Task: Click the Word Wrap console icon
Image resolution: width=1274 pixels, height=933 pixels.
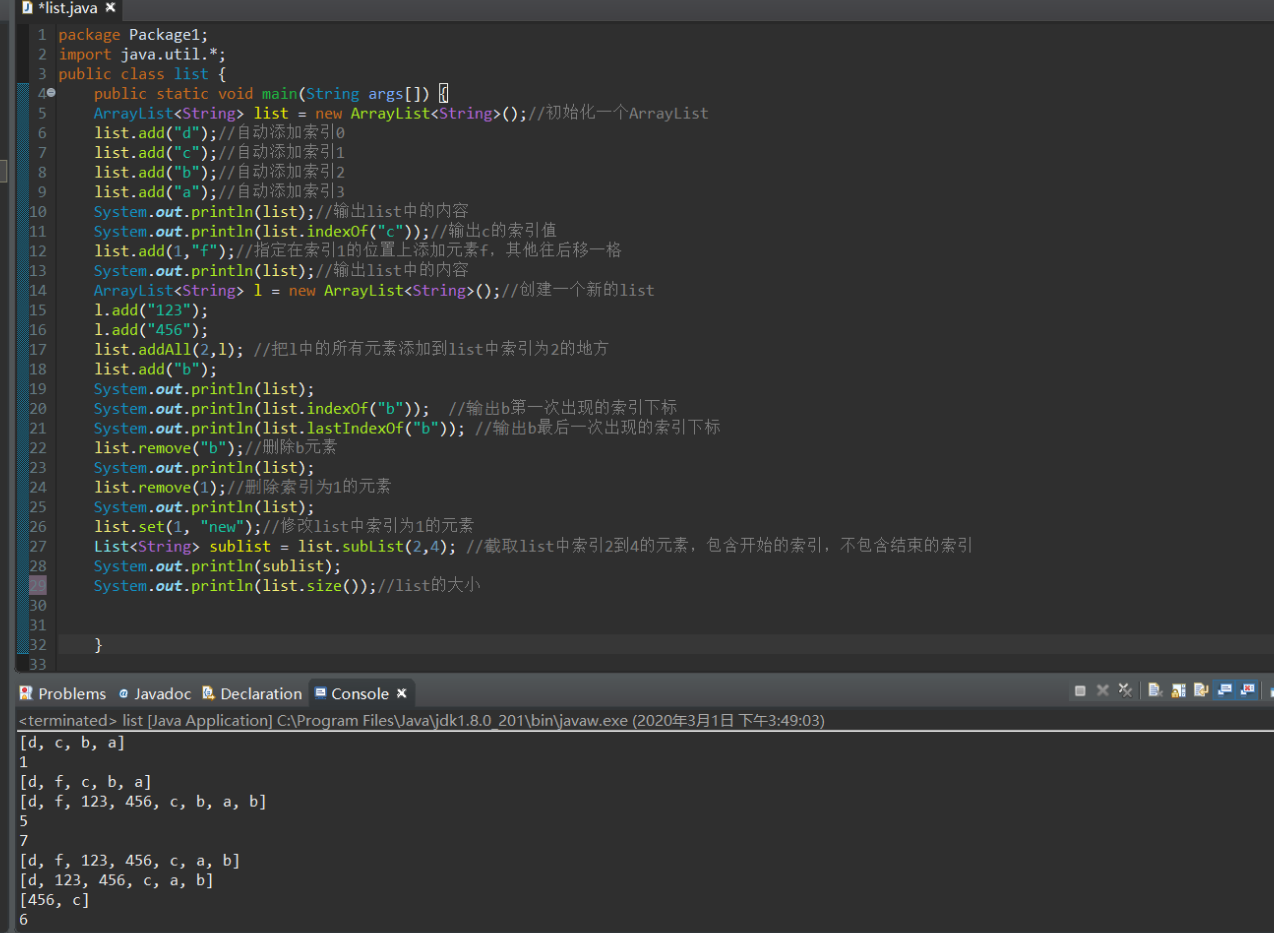Action: pyautogui.click(x=1201, y=691)
